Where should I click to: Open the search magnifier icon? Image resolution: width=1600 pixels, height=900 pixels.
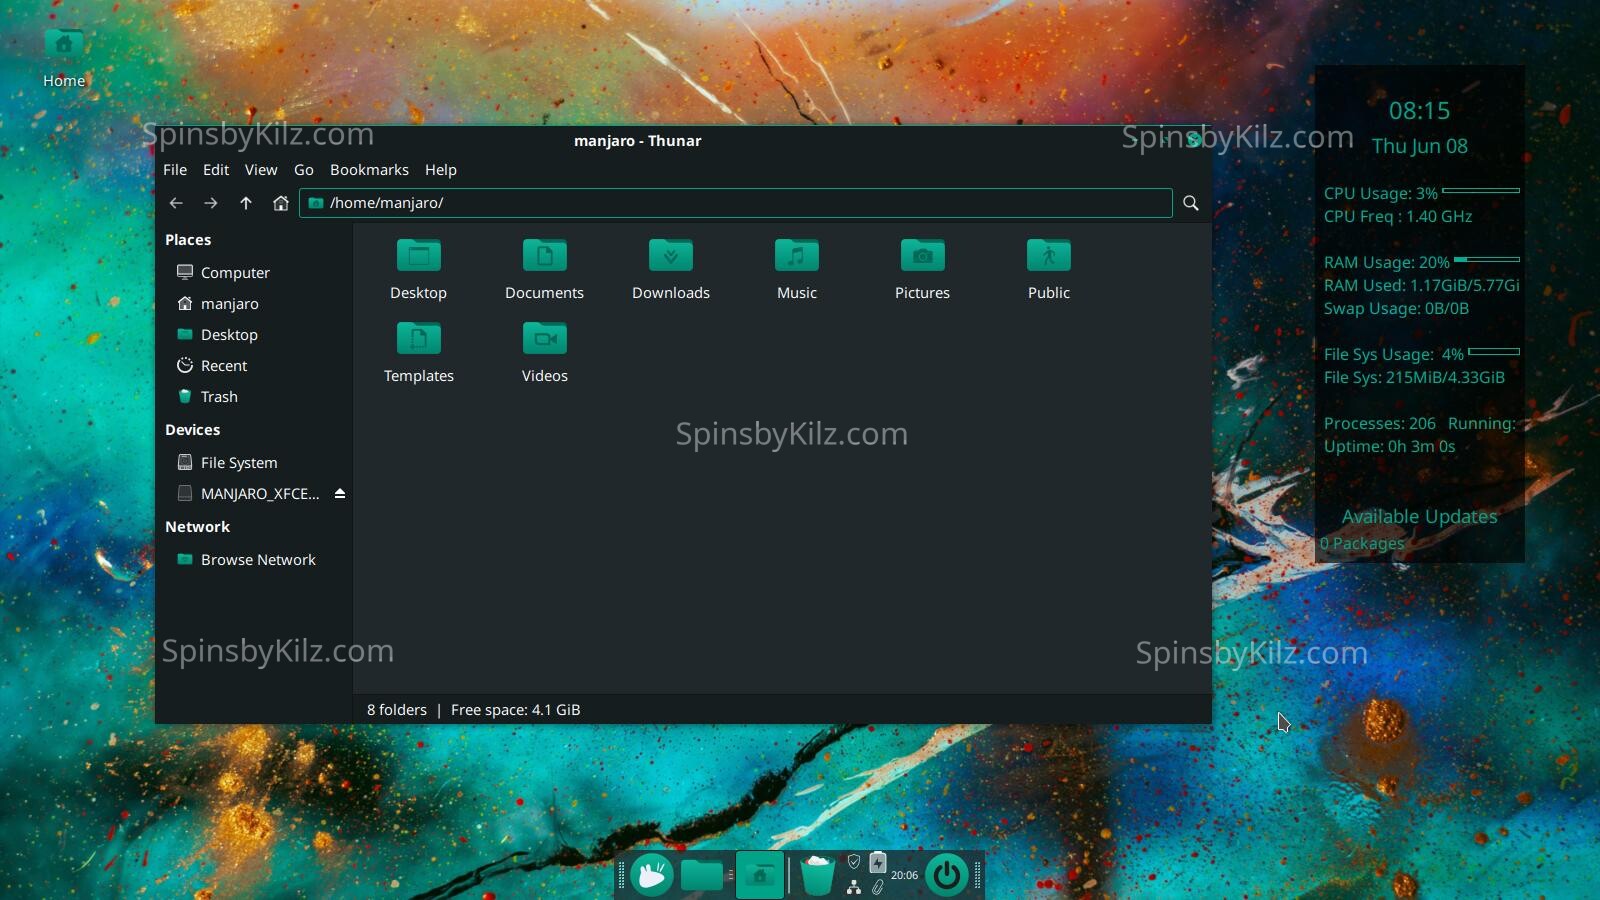(x=1191, y=203)
